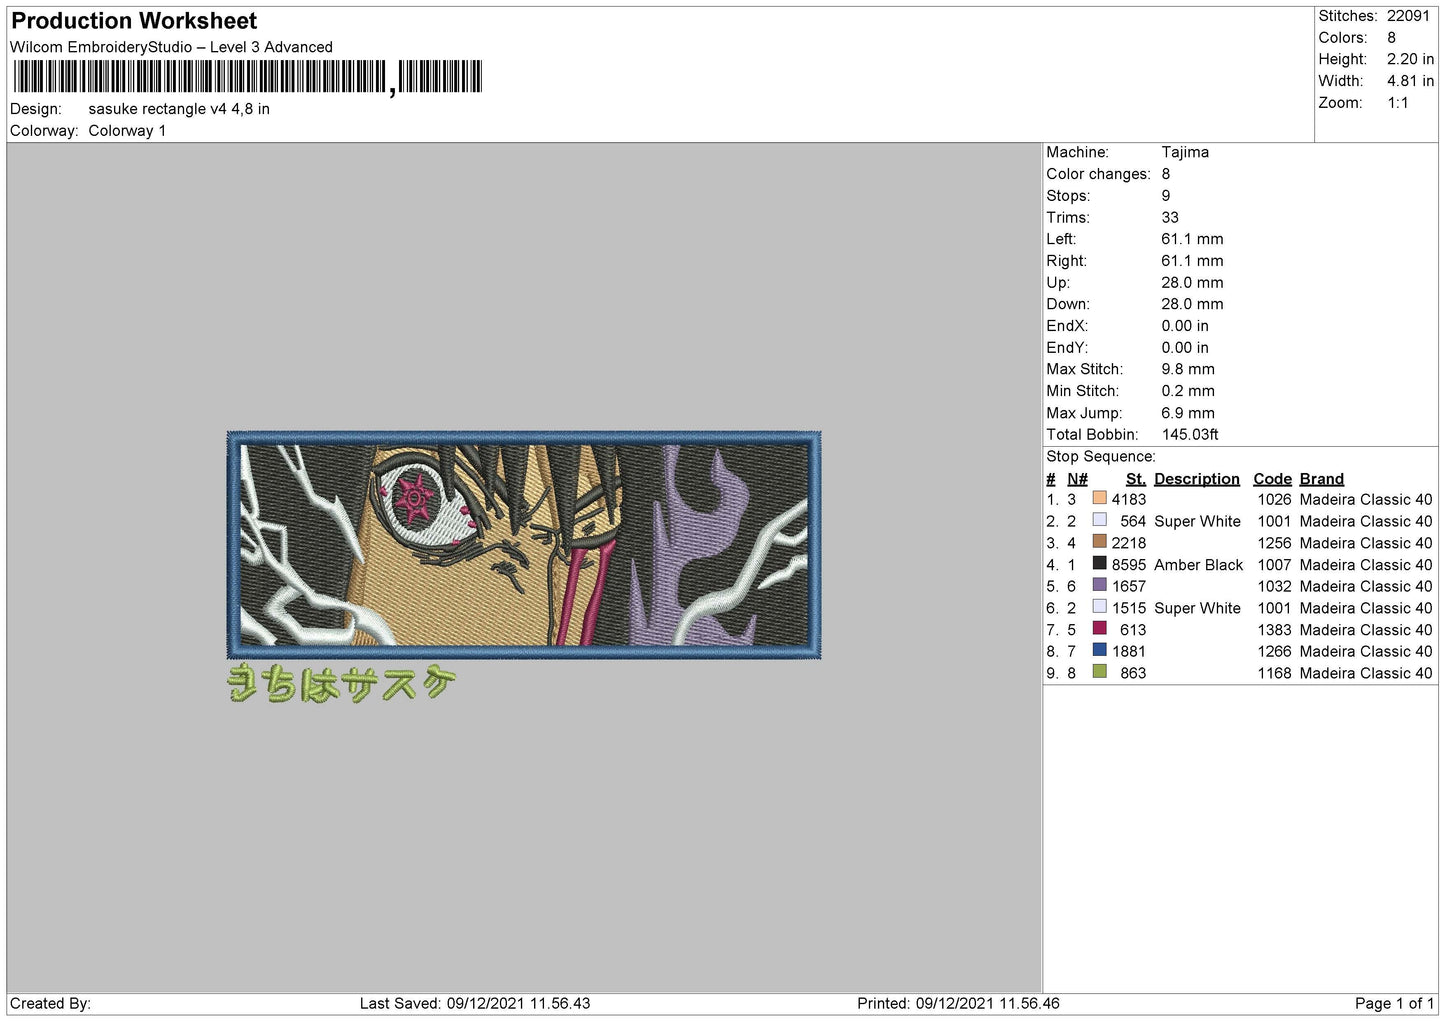Click the Machine value 'Tajima'
The image size is (1445, 1021).
pyautogui.click(x=1185, y=152)
